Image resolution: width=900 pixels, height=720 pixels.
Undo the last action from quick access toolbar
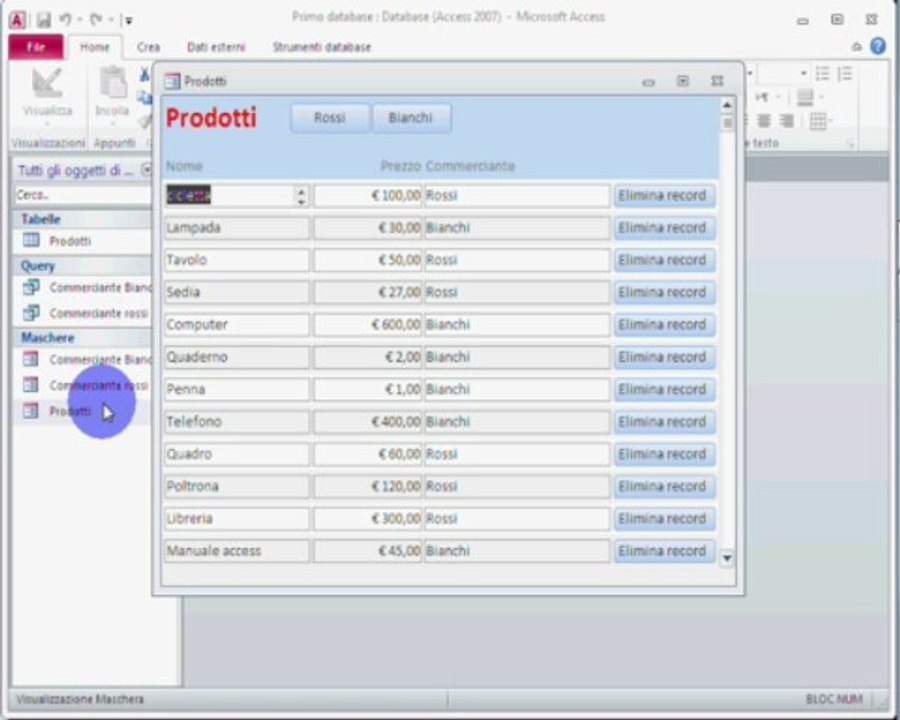click(x=65, y=20)
